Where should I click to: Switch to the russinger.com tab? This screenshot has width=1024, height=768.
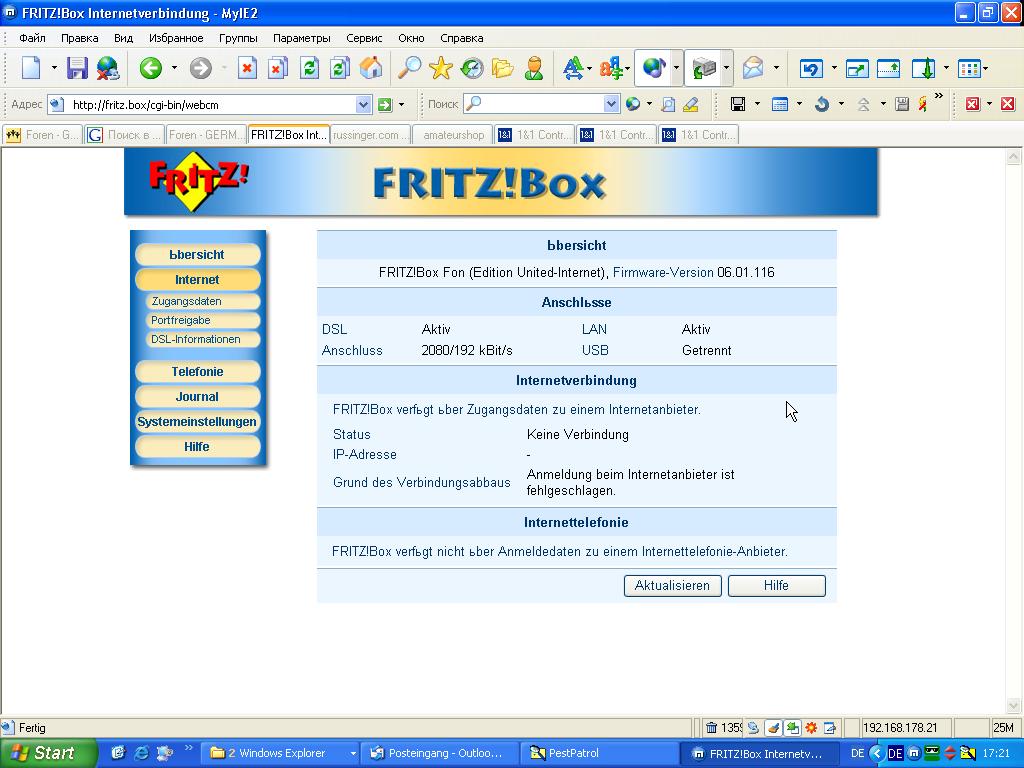click(x=371, y=135)
